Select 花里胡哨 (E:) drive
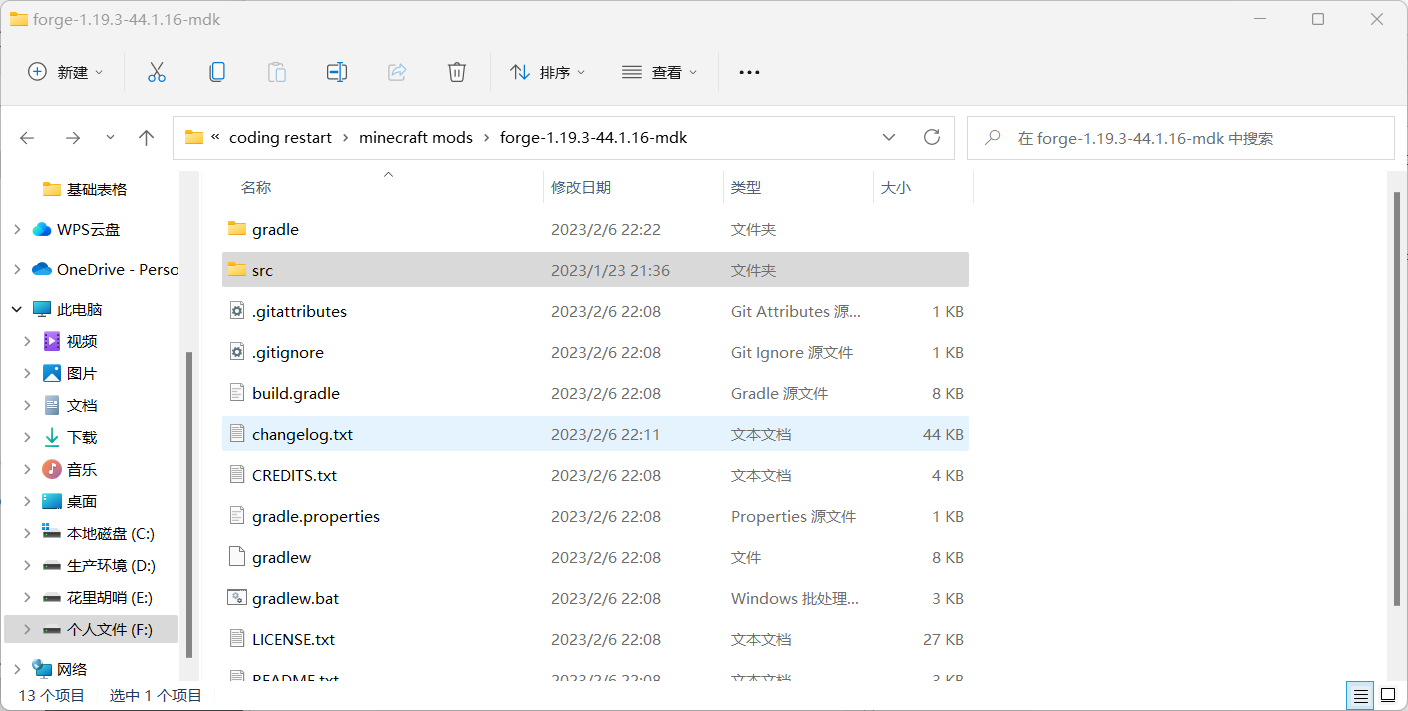The height and width of the screenshot is (711, 1408). tap(110, 597)
